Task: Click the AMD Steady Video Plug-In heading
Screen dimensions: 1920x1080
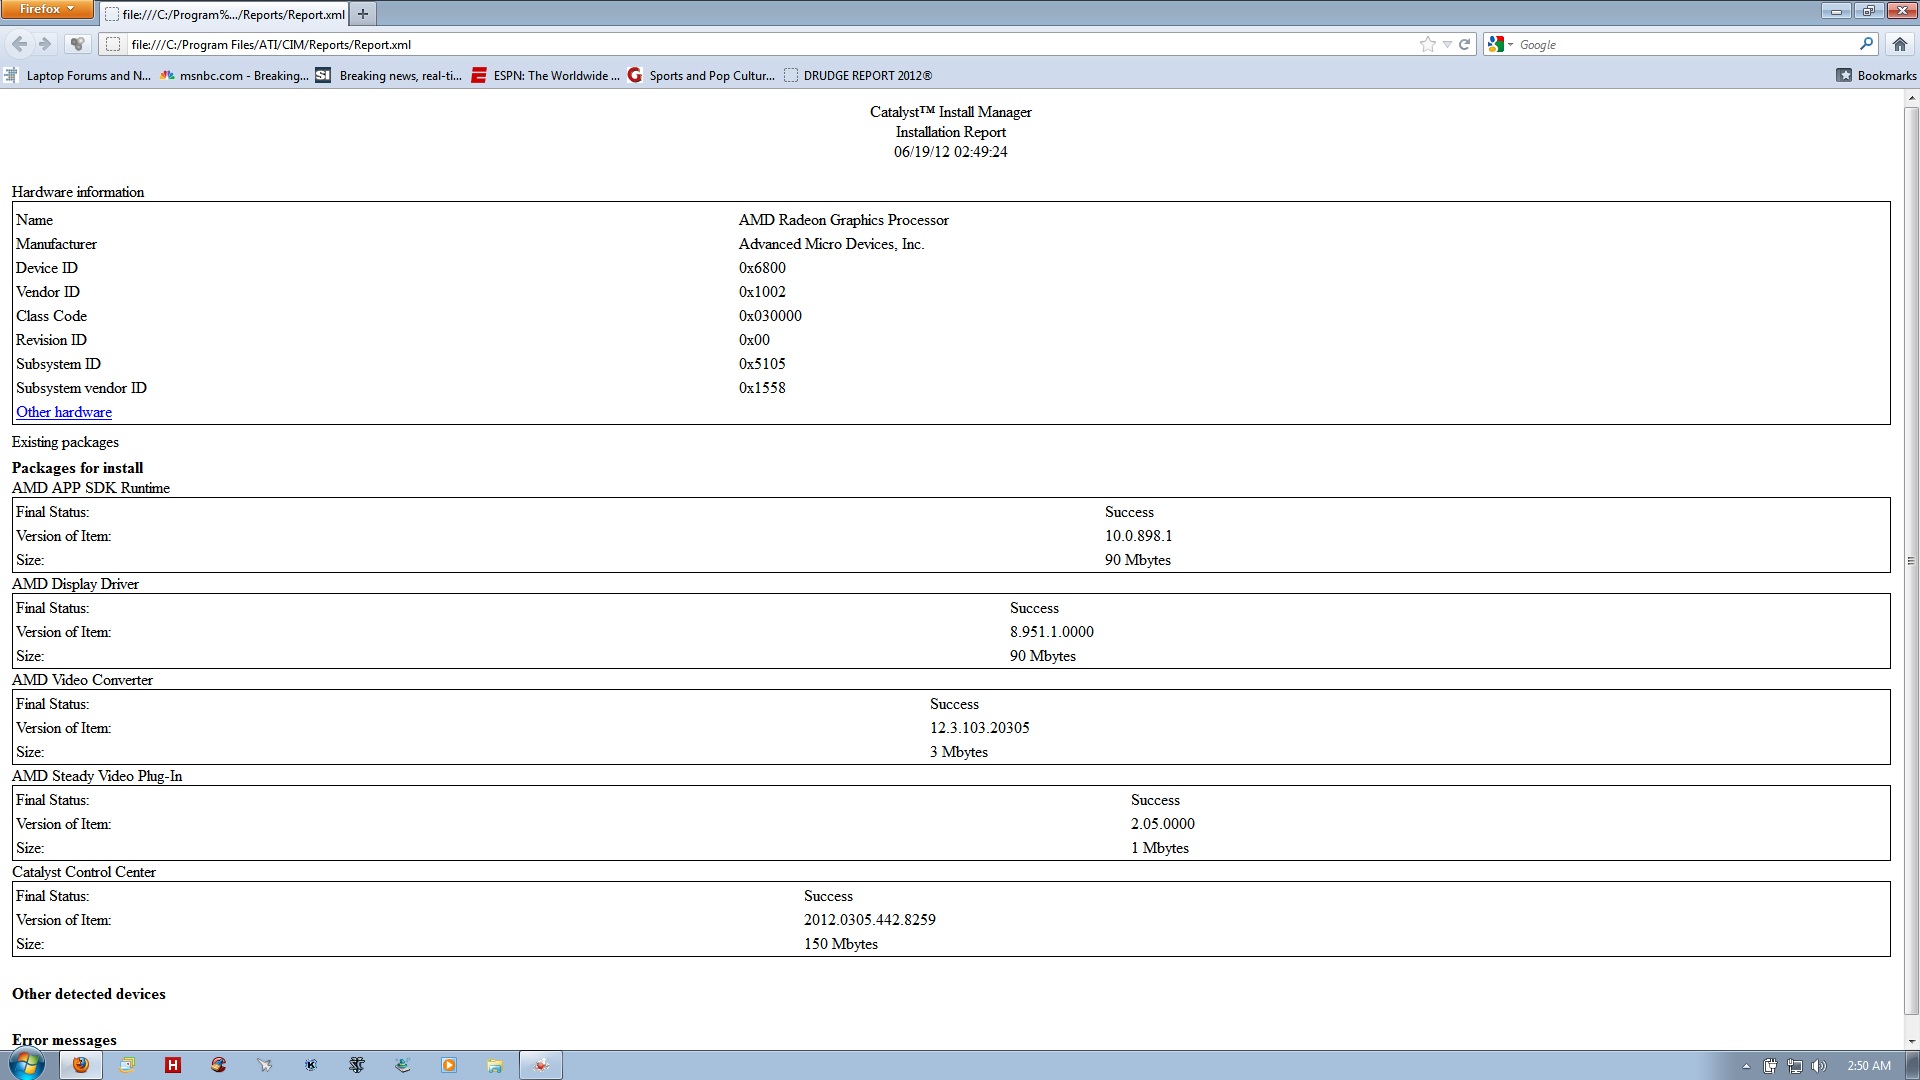Action: click(97, 776)
